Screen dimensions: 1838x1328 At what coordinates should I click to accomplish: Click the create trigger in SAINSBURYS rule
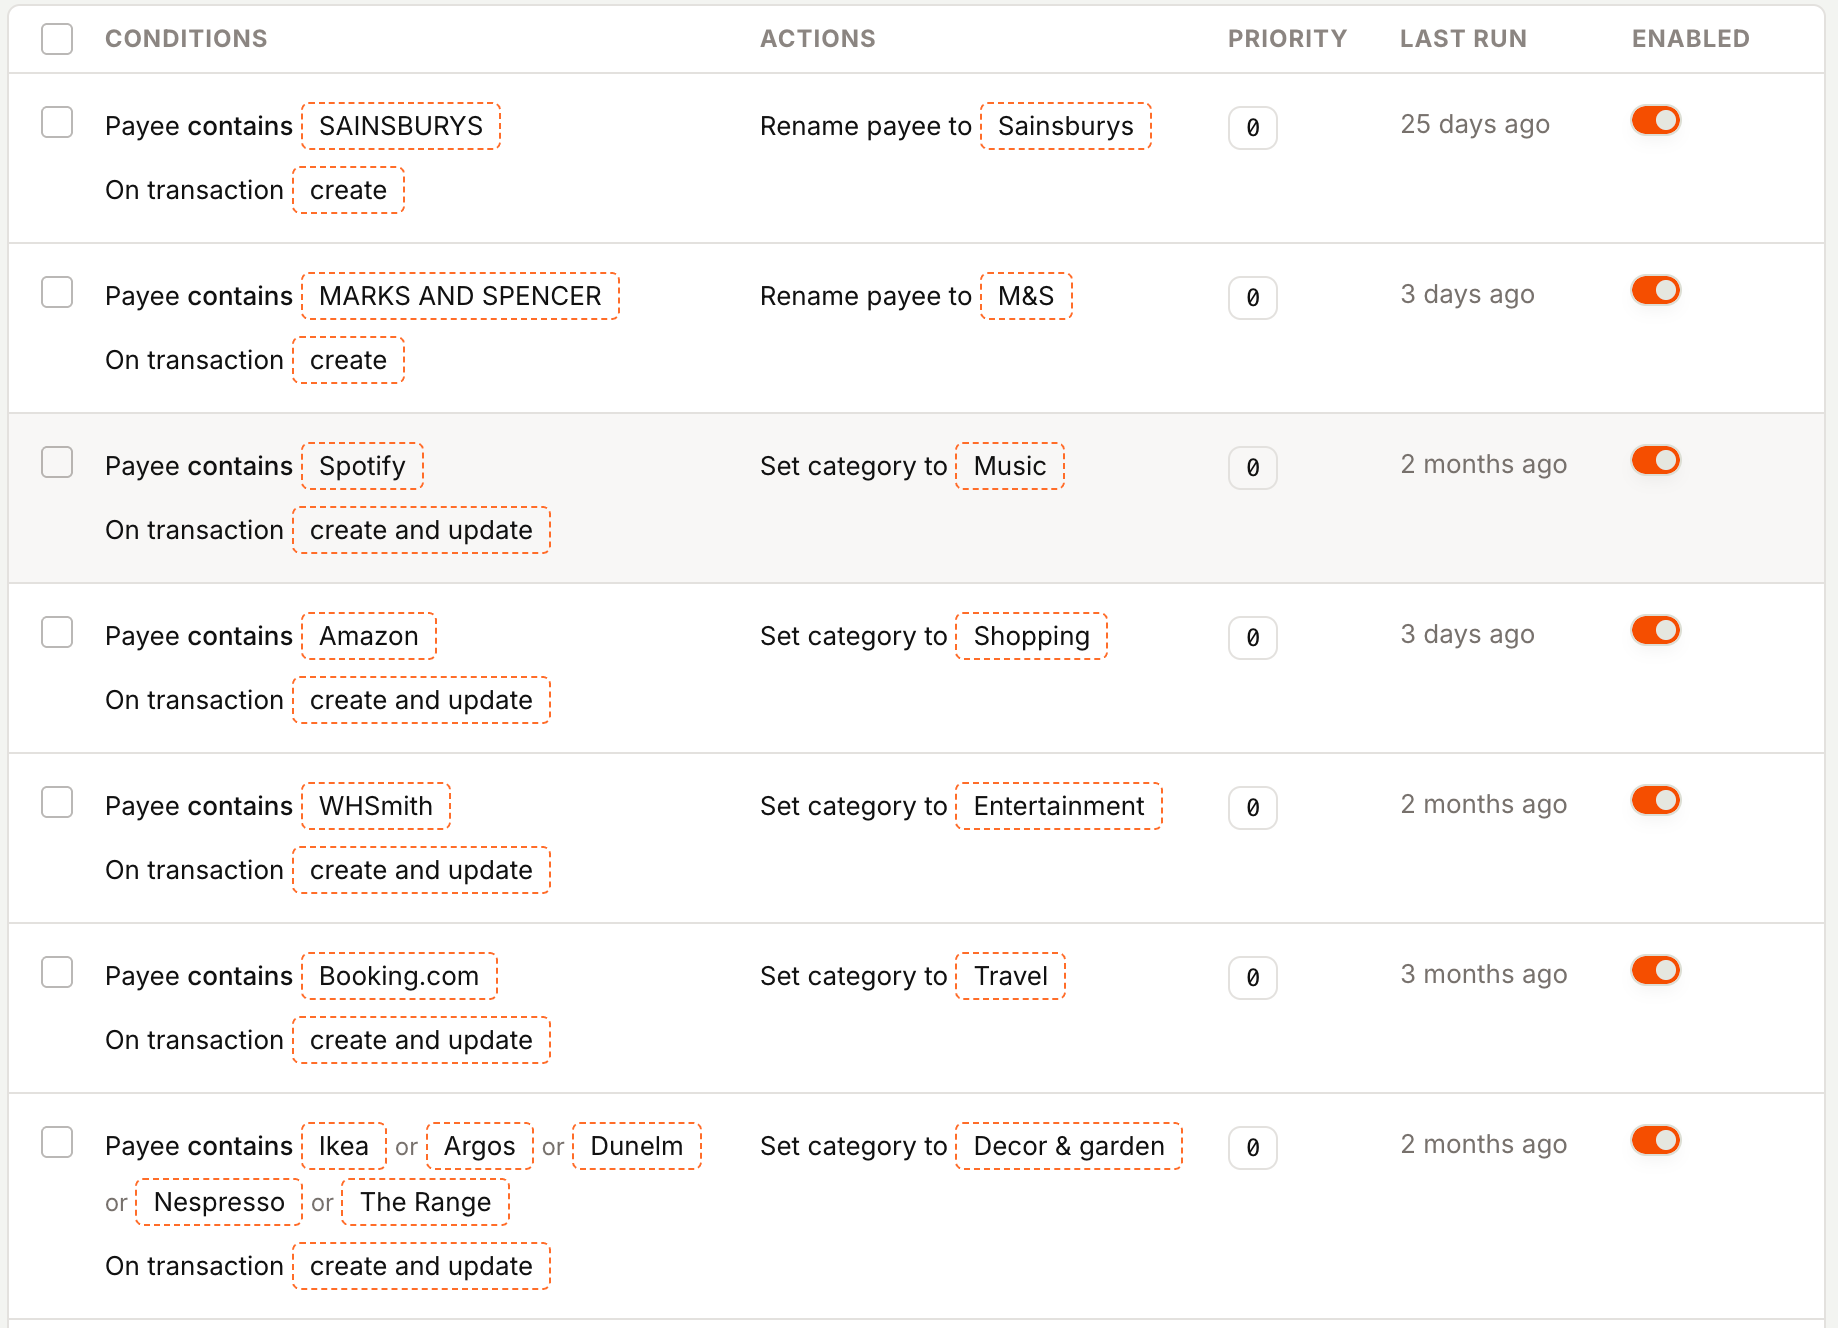click(x=348, y=190)
